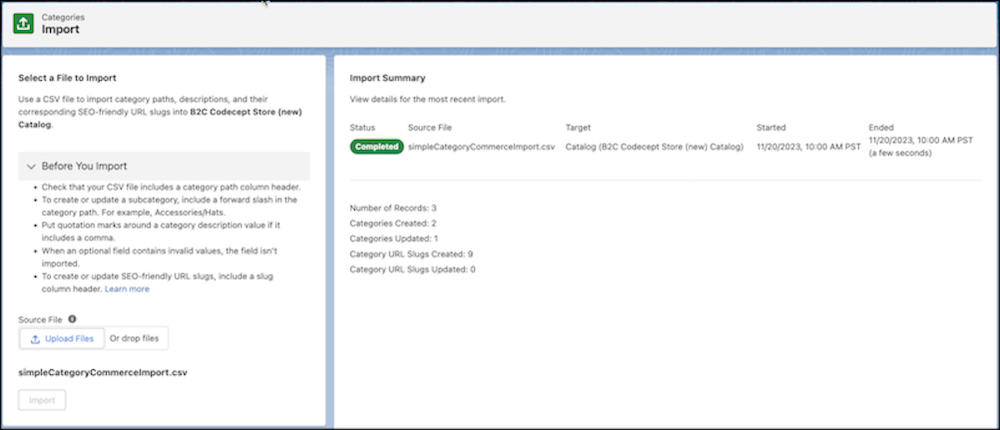Click the Ended column header
The height and width of the screenshot is (430, 1000).
point(881,128)
